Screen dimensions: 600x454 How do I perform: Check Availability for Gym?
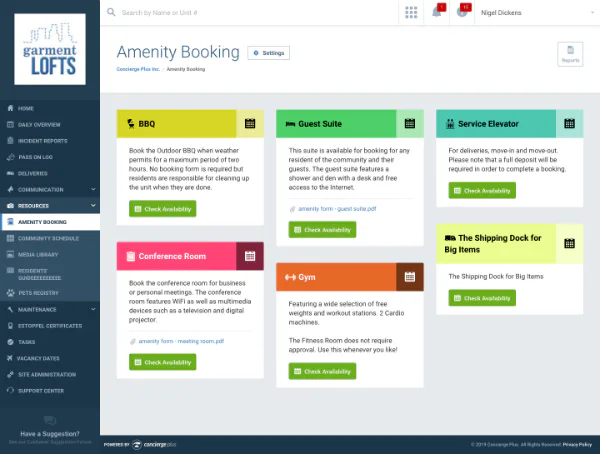coord(322,371)
